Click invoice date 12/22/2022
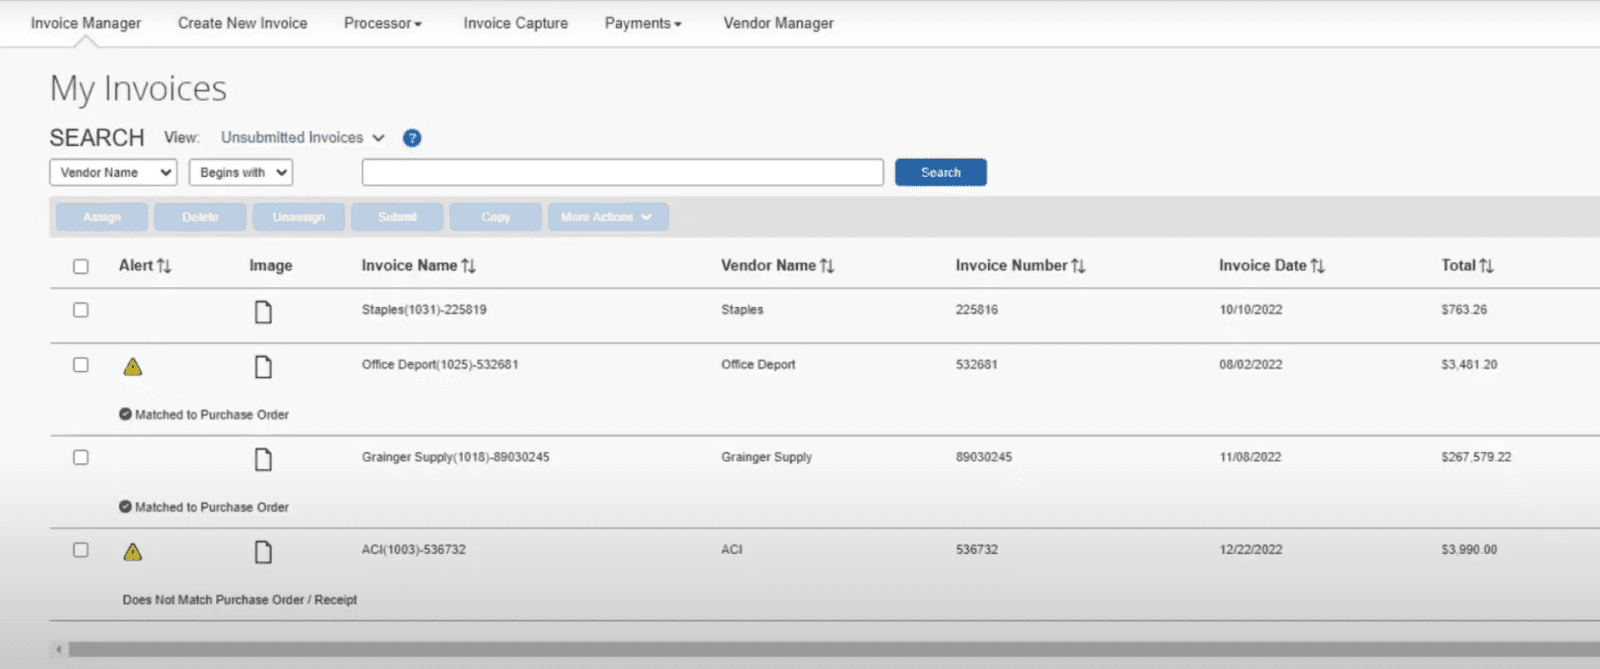Viewport: 1600px width, 669px height. coord(1251,550)
